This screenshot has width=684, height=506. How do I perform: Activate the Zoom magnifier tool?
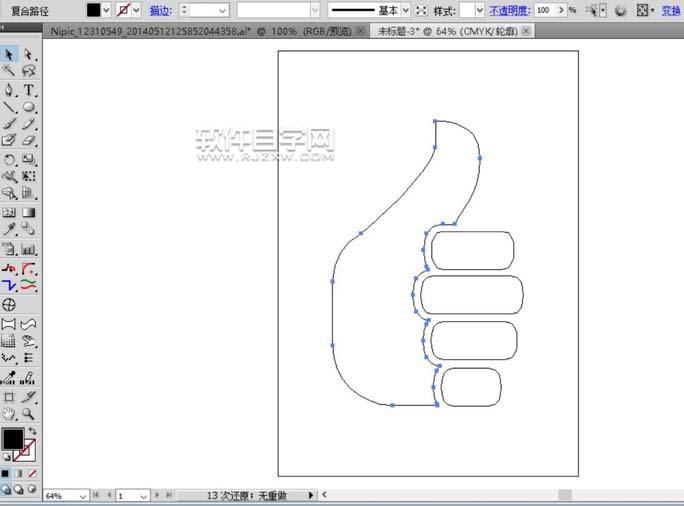[29, 413]
